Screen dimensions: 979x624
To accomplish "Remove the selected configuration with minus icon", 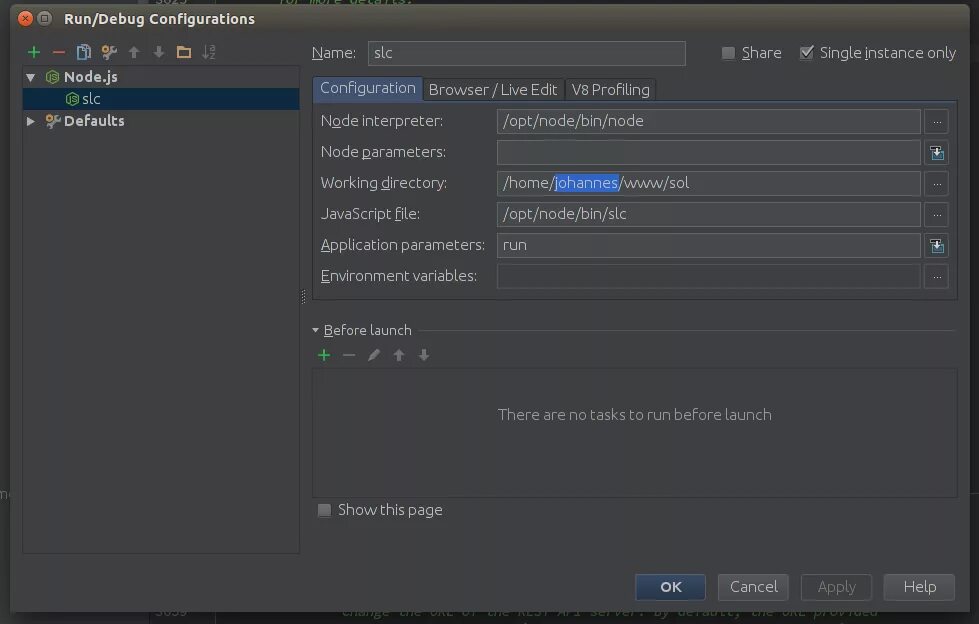I will (x=59, y=52).
